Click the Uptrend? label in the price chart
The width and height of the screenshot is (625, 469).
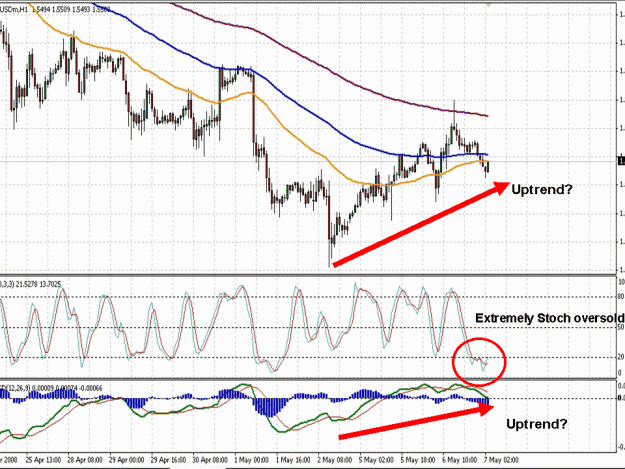coord(542,190)
